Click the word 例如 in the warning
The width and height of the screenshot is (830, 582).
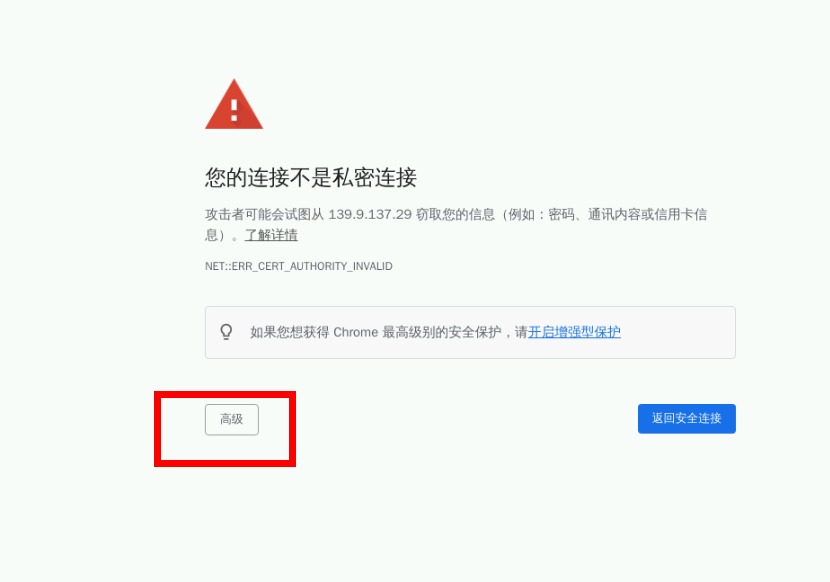coord(521,214)
